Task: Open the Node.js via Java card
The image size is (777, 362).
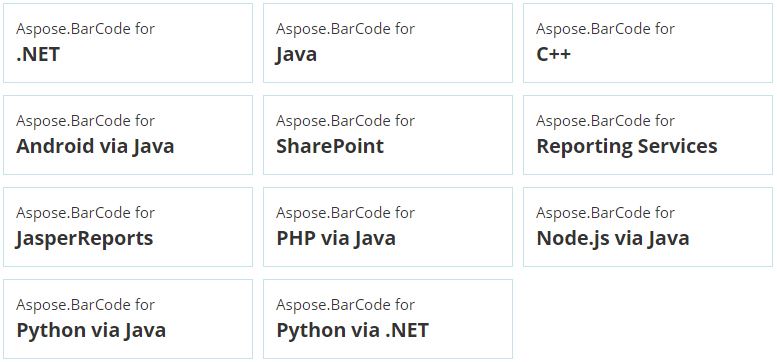Action: (x=648, y=227)
